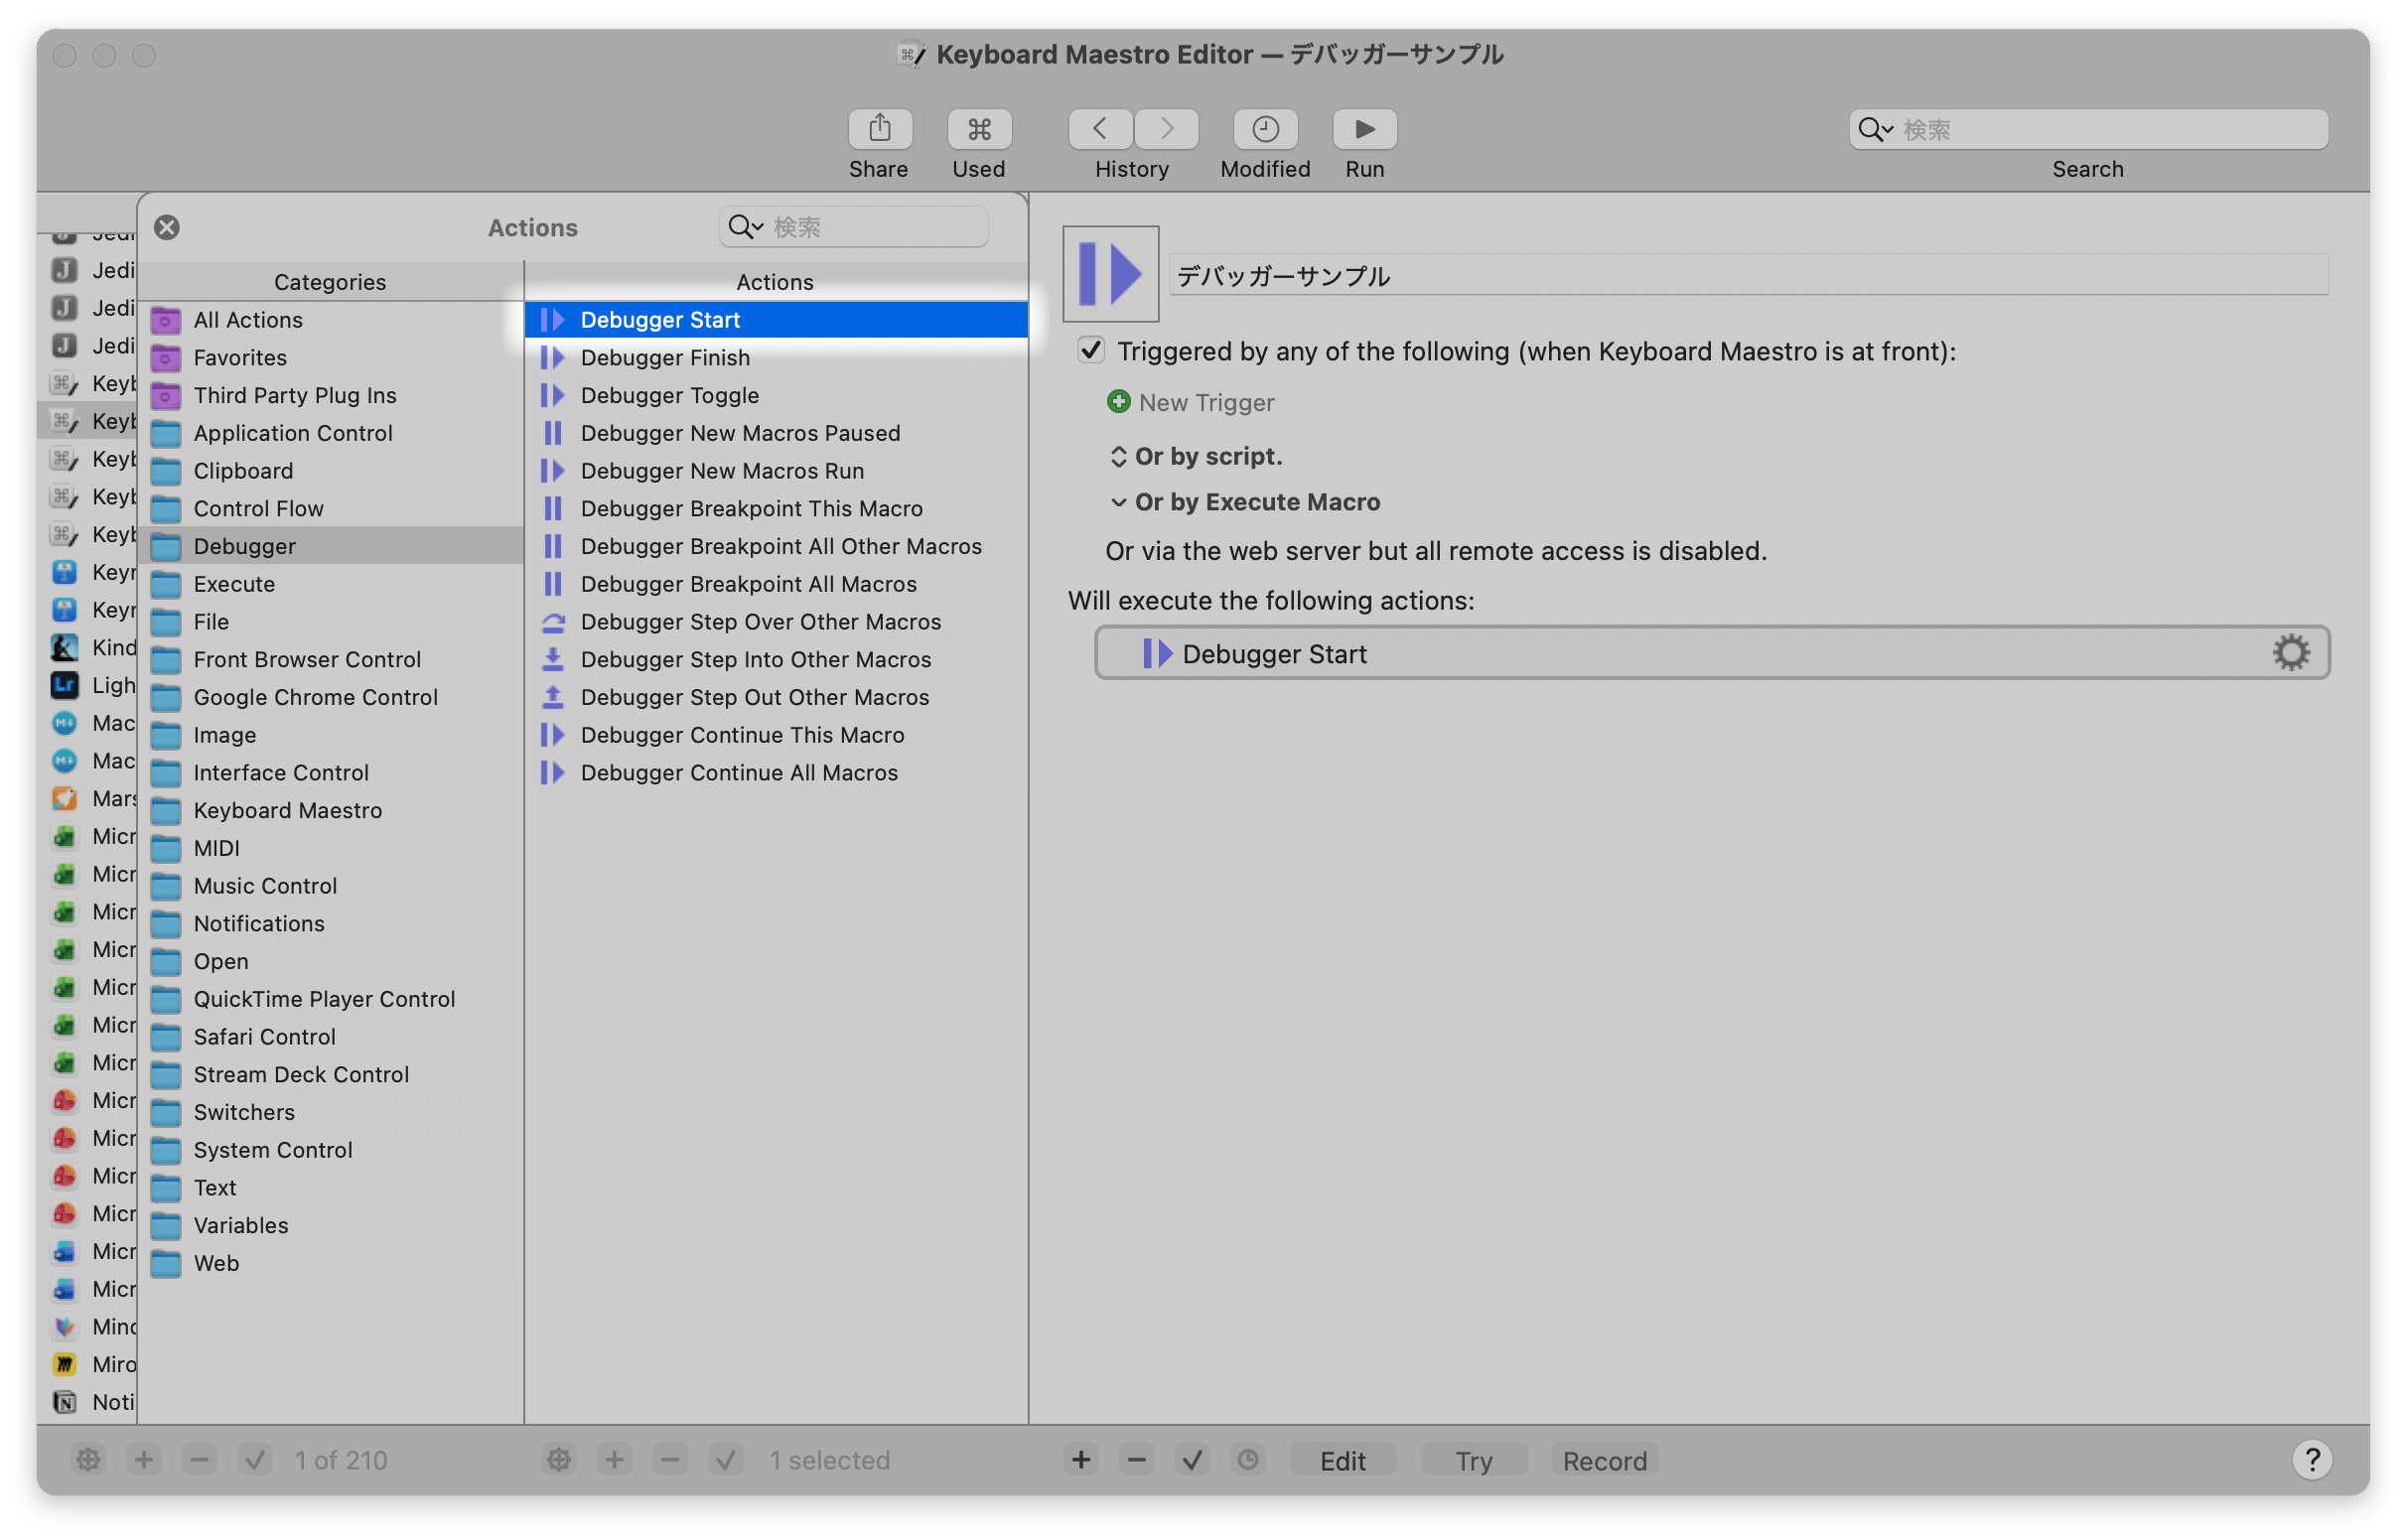Close the Actions panel with X icon
The height and width of the screenshot is (1540, 2407).
[167, 227]
